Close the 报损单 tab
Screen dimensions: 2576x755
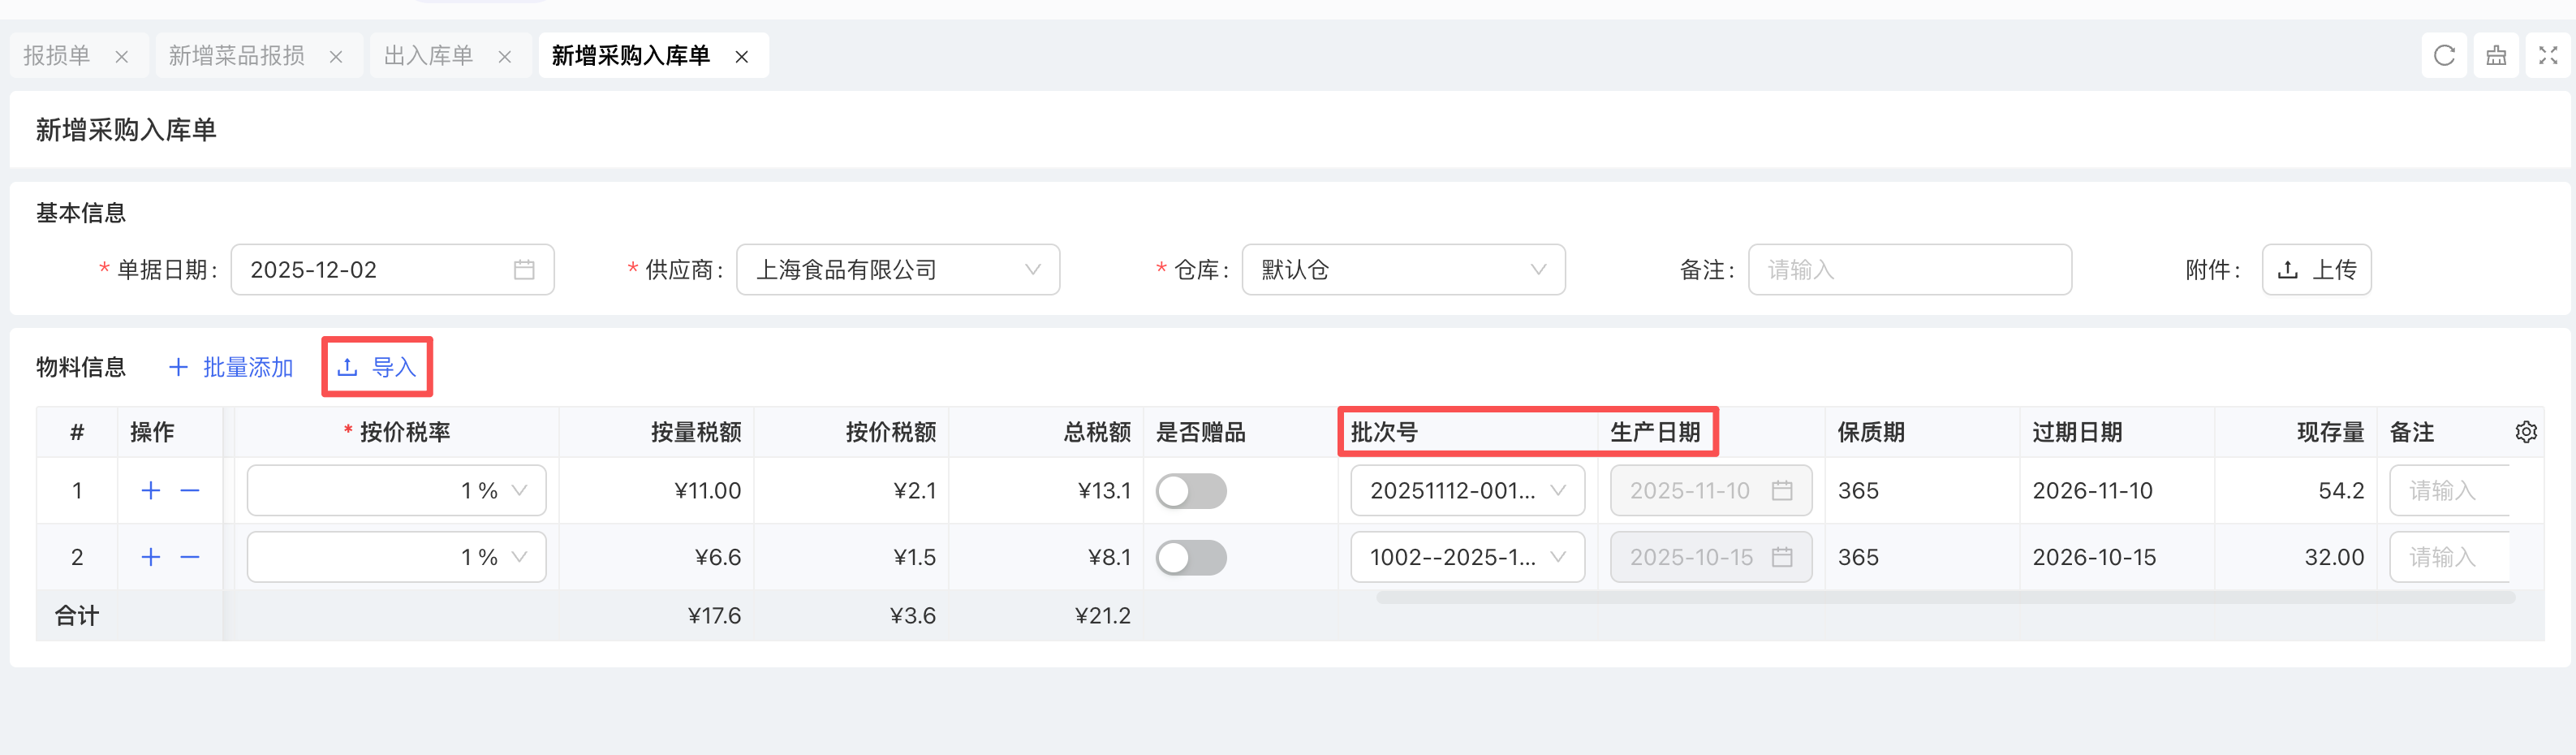122,57
